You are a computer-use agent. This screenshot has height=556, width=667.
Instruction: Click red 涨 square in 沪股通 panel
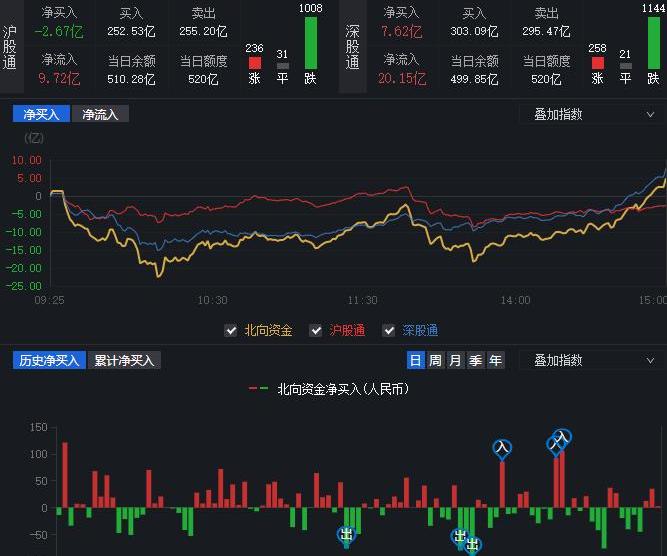[254, 63]
